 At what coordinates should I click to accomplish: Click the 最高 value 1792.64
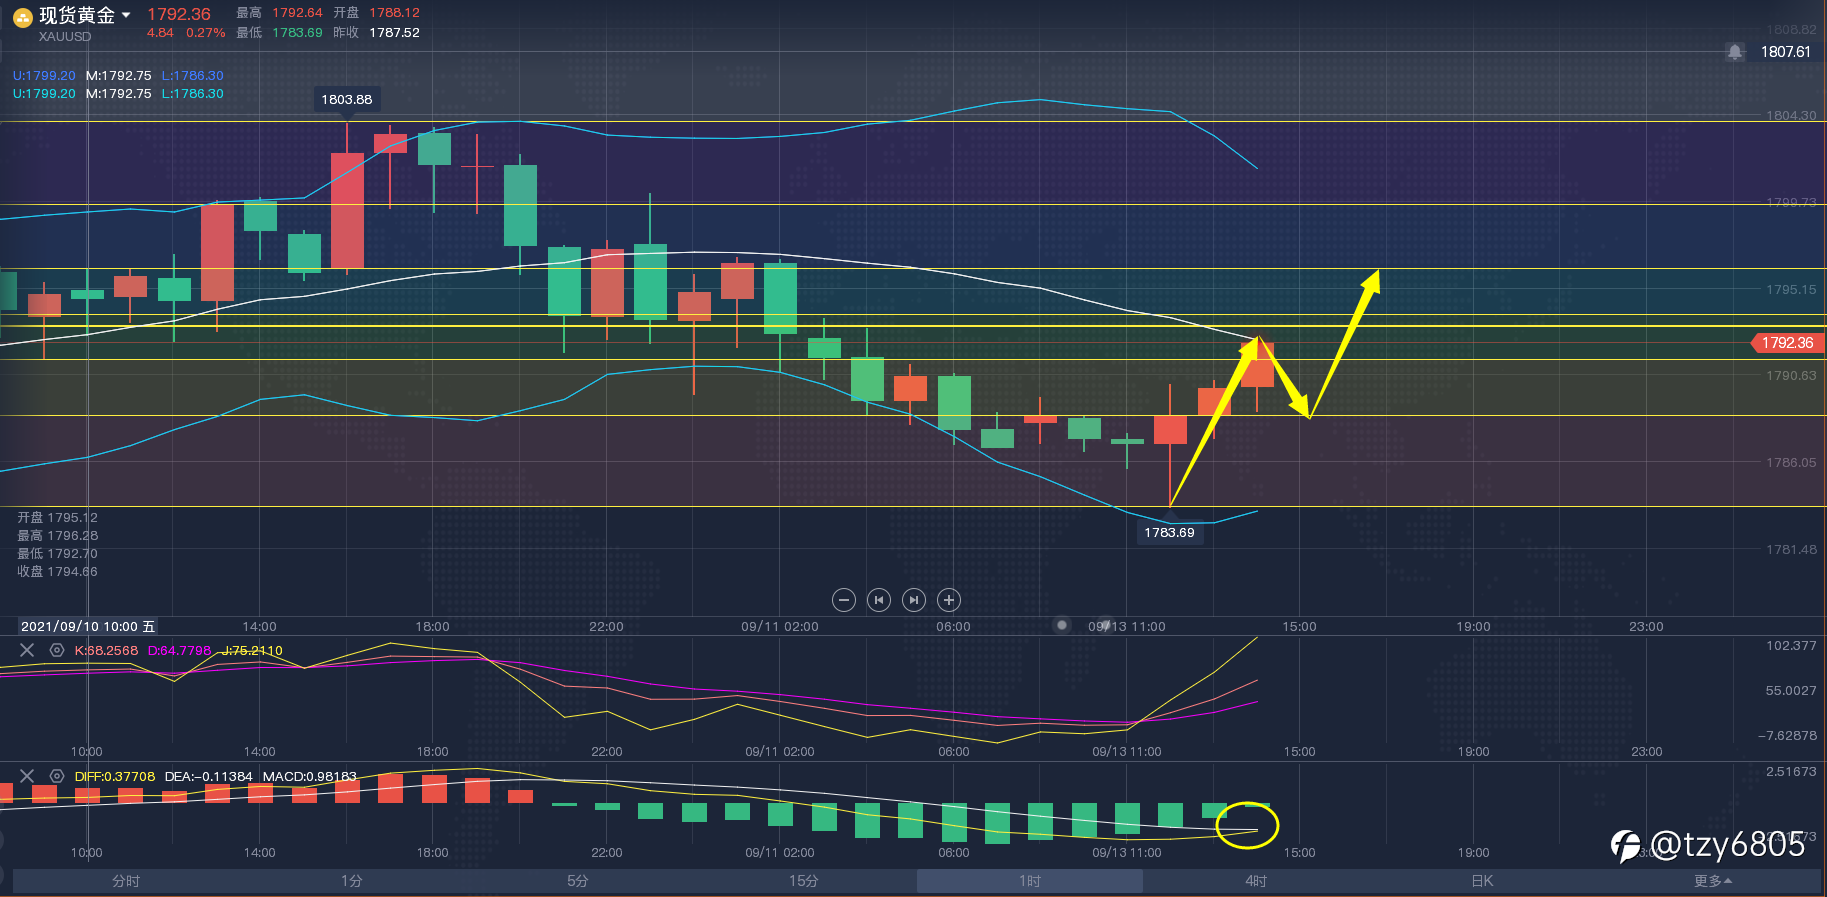tap(297, 13)
